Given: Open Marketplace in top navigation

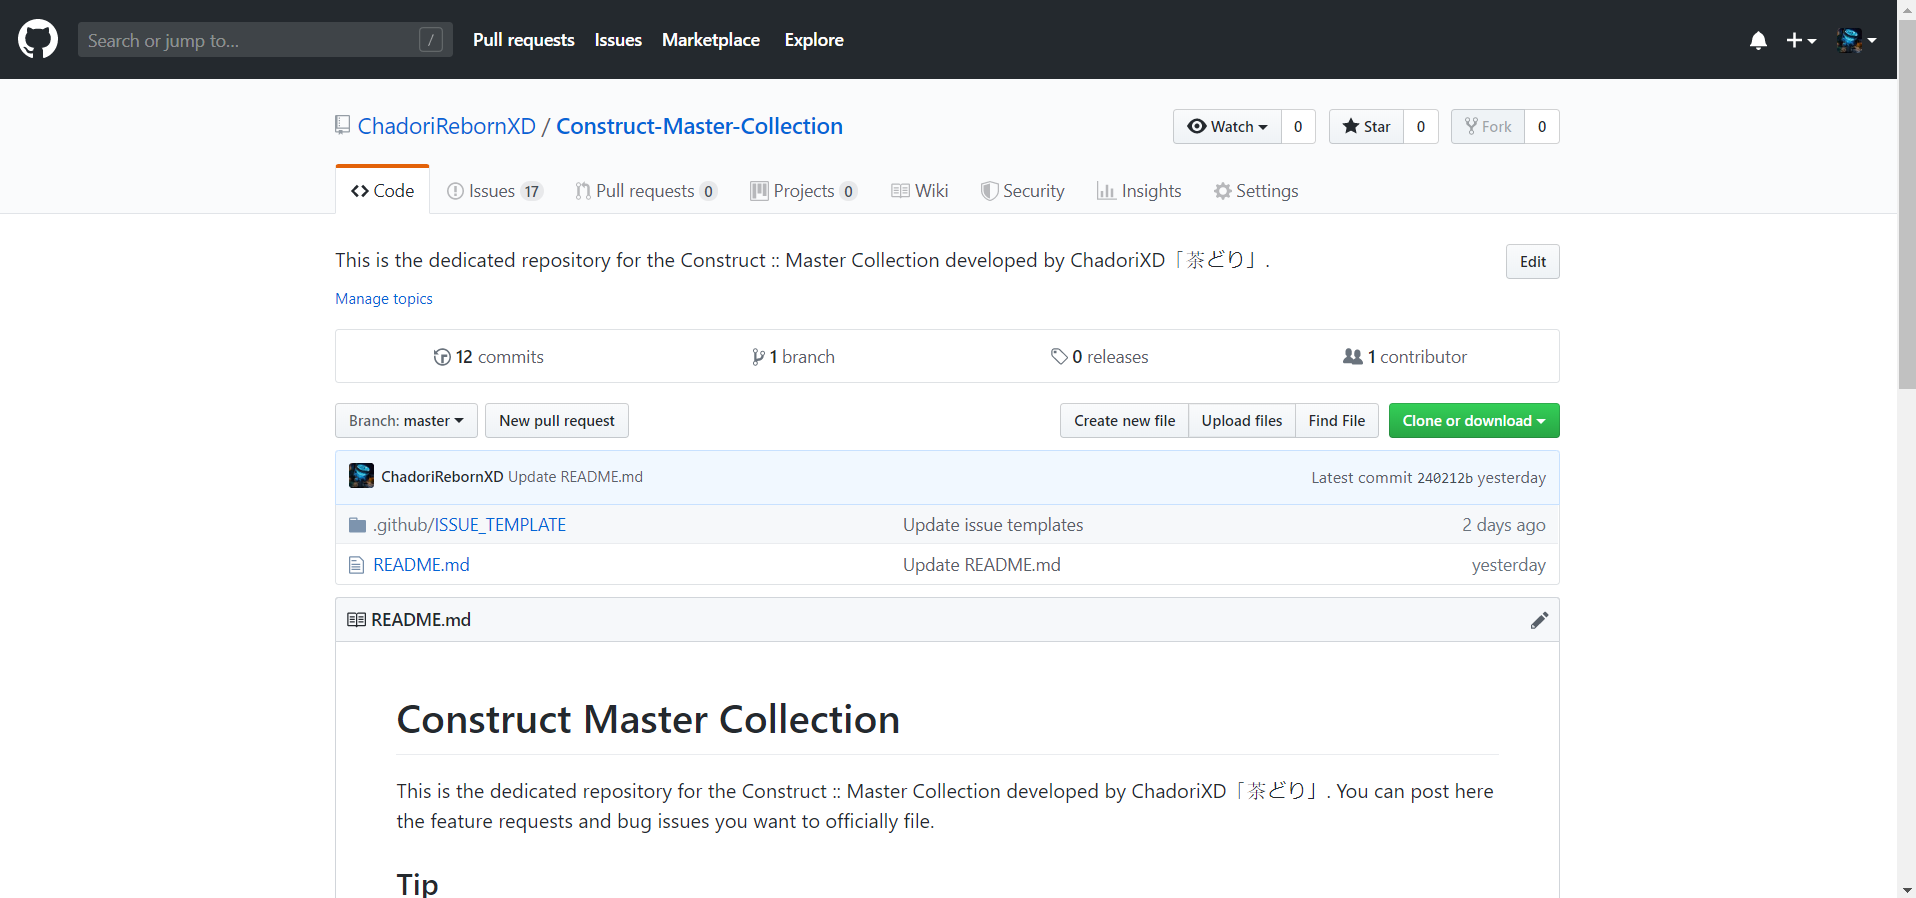Looking at the screenshot, I should click(x=711, y=40).
